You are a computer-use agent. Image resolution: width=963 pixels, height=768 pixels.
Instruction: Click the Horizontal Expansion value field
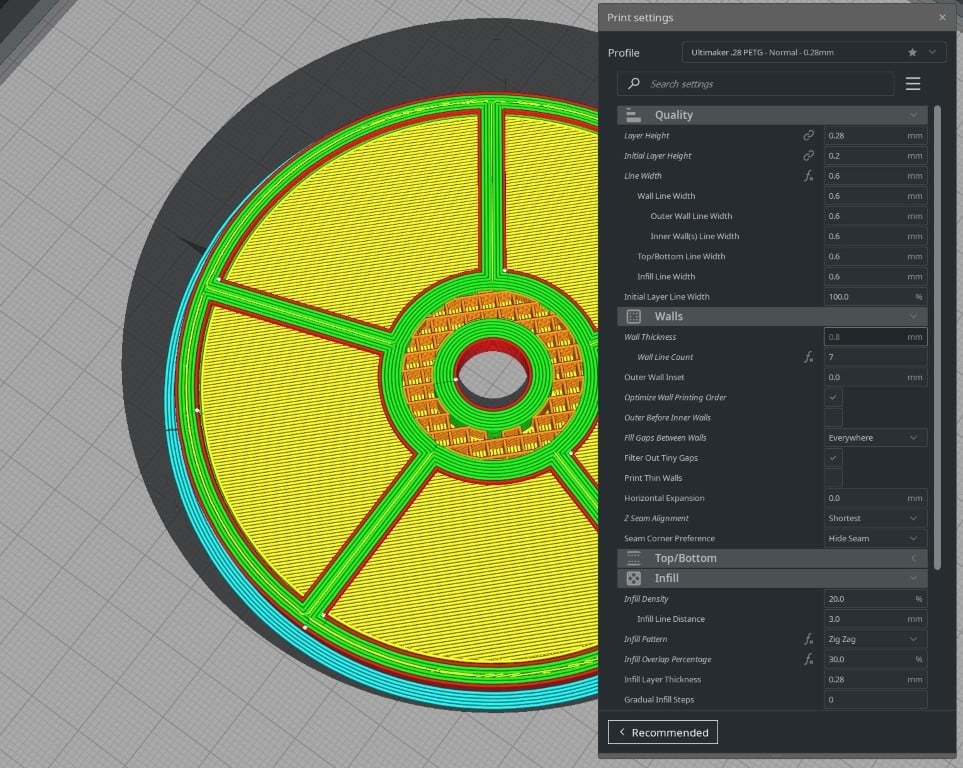[x=875, y=498]
